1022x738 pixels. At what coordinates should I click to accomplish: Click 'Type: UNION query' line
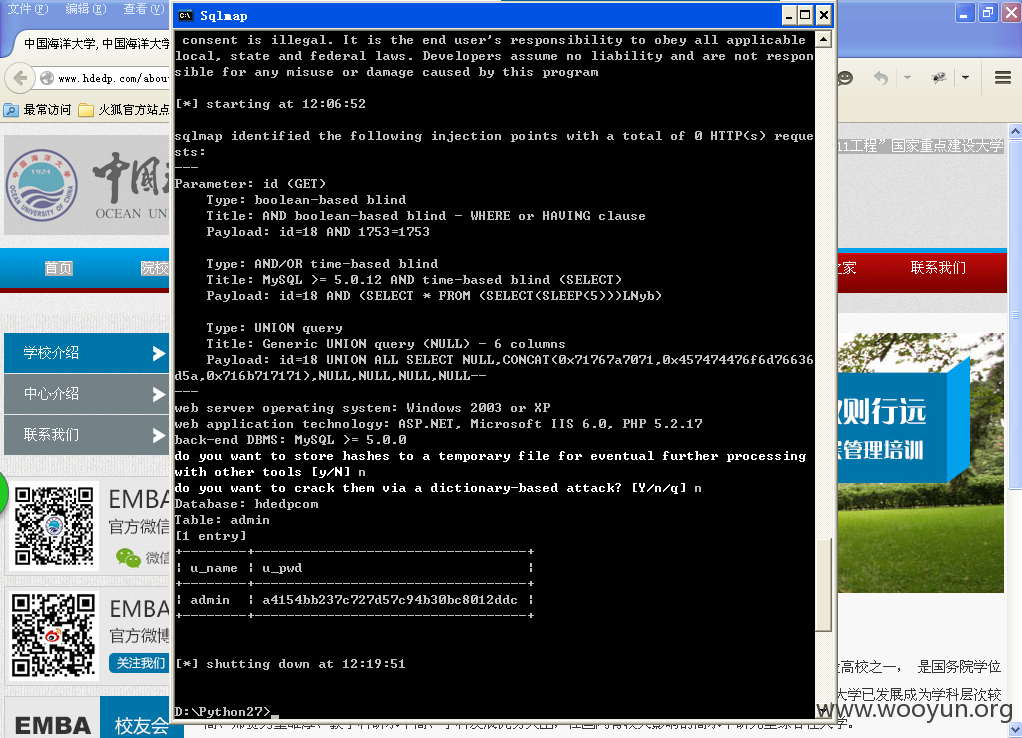pos(274,328)
